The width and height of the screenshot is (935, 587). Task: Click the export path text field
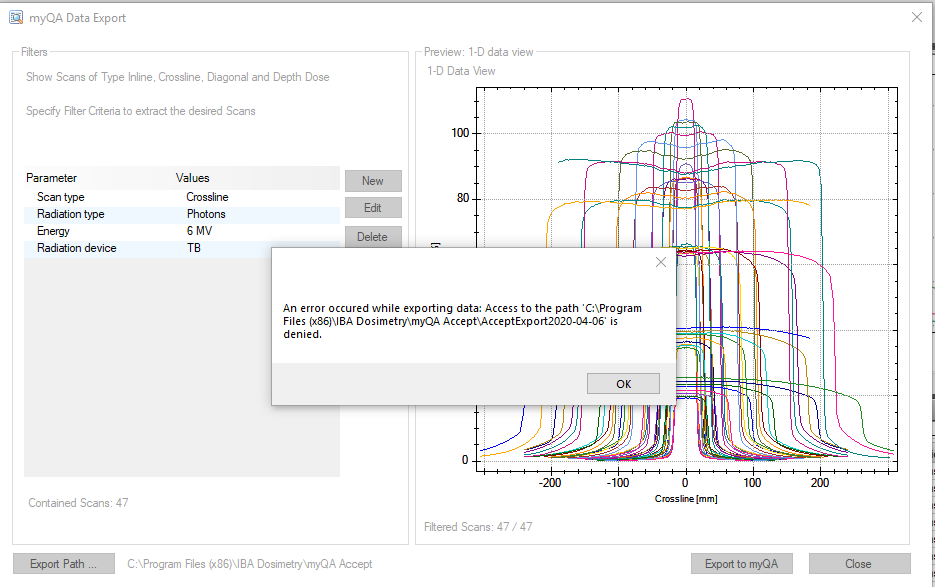[x=249, y=564]
